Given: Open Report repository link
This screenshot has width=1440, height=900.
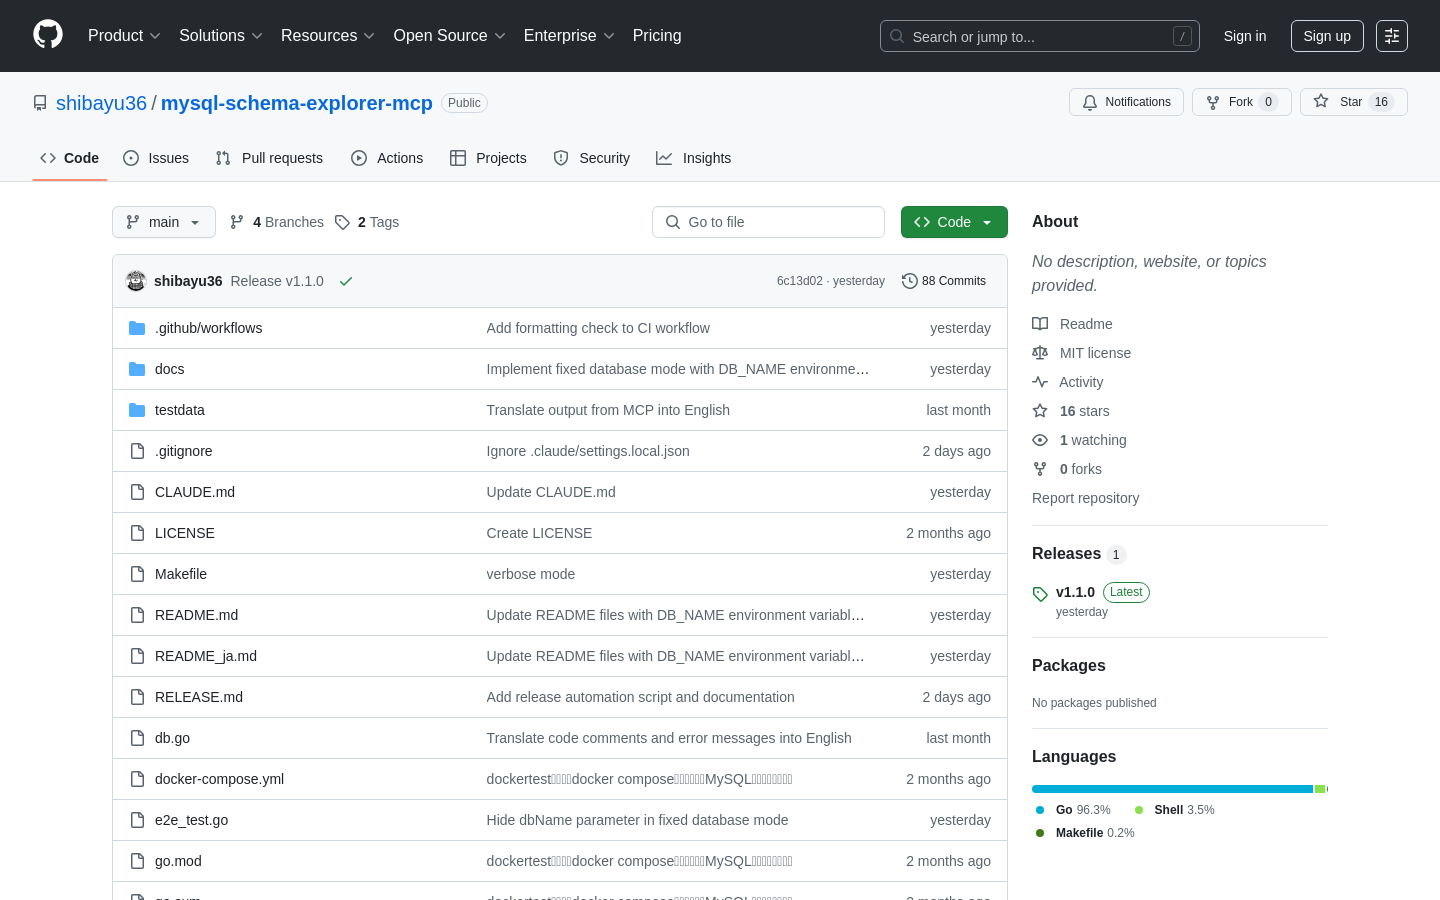Looking at the screenshot, I should (1085, 498).
